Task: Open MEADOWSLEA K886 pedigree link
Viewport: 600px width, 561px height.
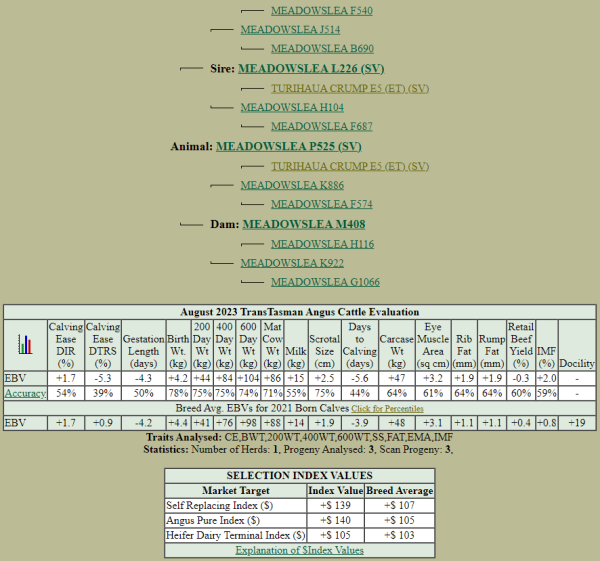Action: pyautogui.click(x=292, y=185)
